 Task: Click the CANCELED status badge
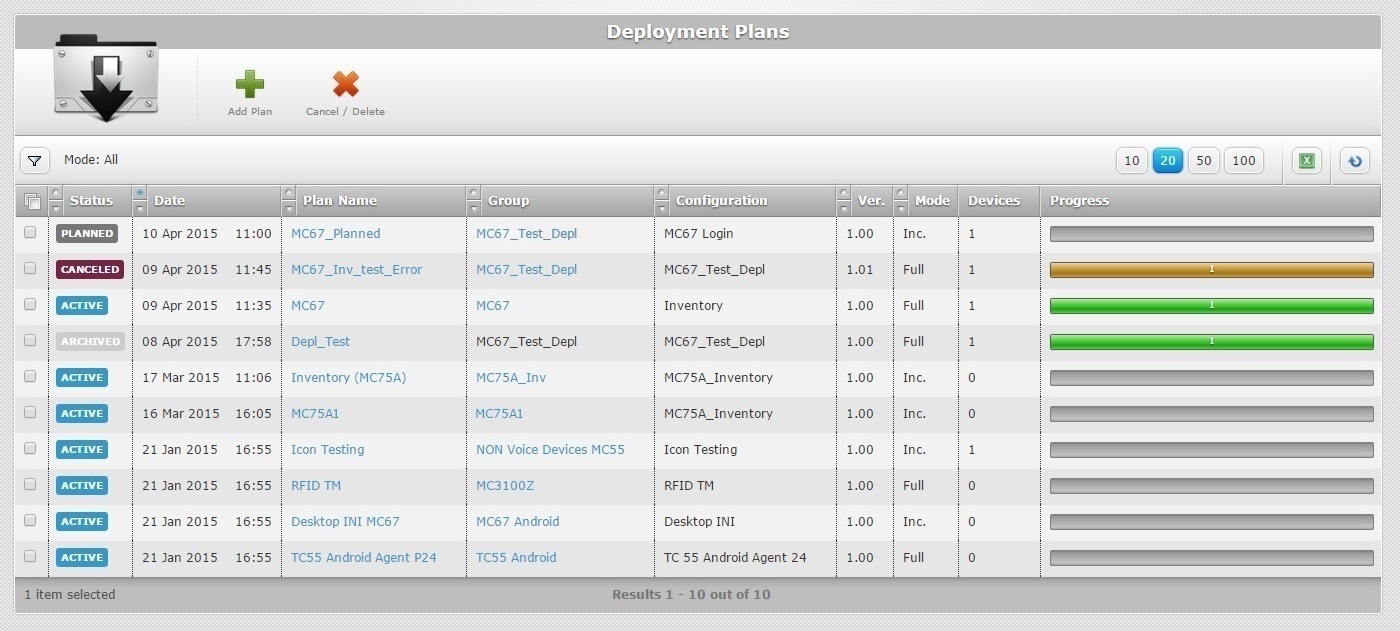tap(90, 269)
